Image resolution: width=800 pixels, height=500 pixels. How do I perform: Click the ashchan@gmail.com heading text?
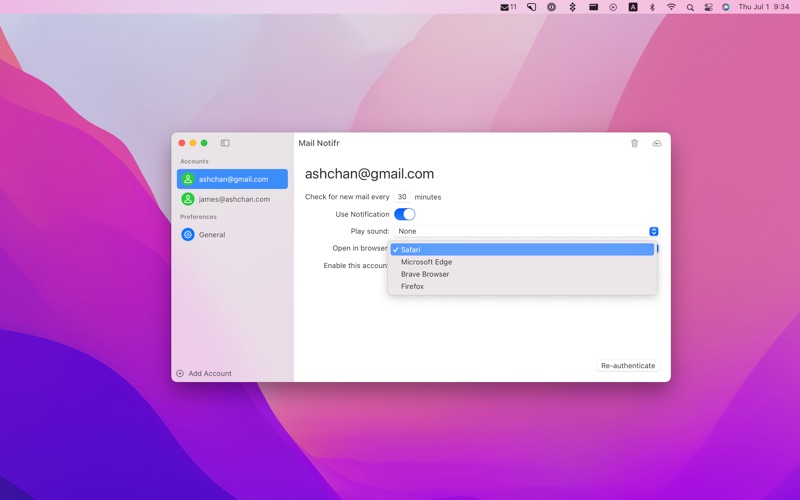pyautogui.click(x=369, y=174)
